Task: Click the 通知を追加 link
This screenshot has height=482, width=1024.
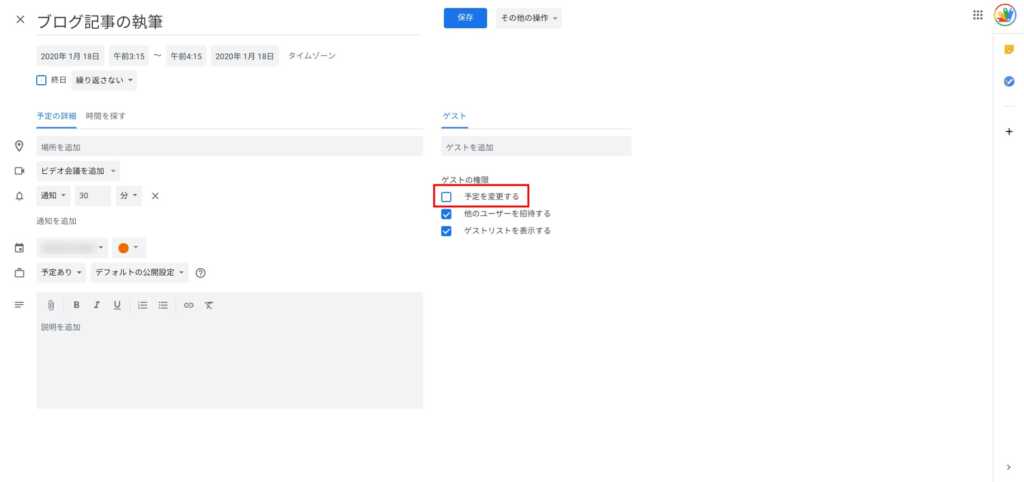Action: tap(57, 221)
